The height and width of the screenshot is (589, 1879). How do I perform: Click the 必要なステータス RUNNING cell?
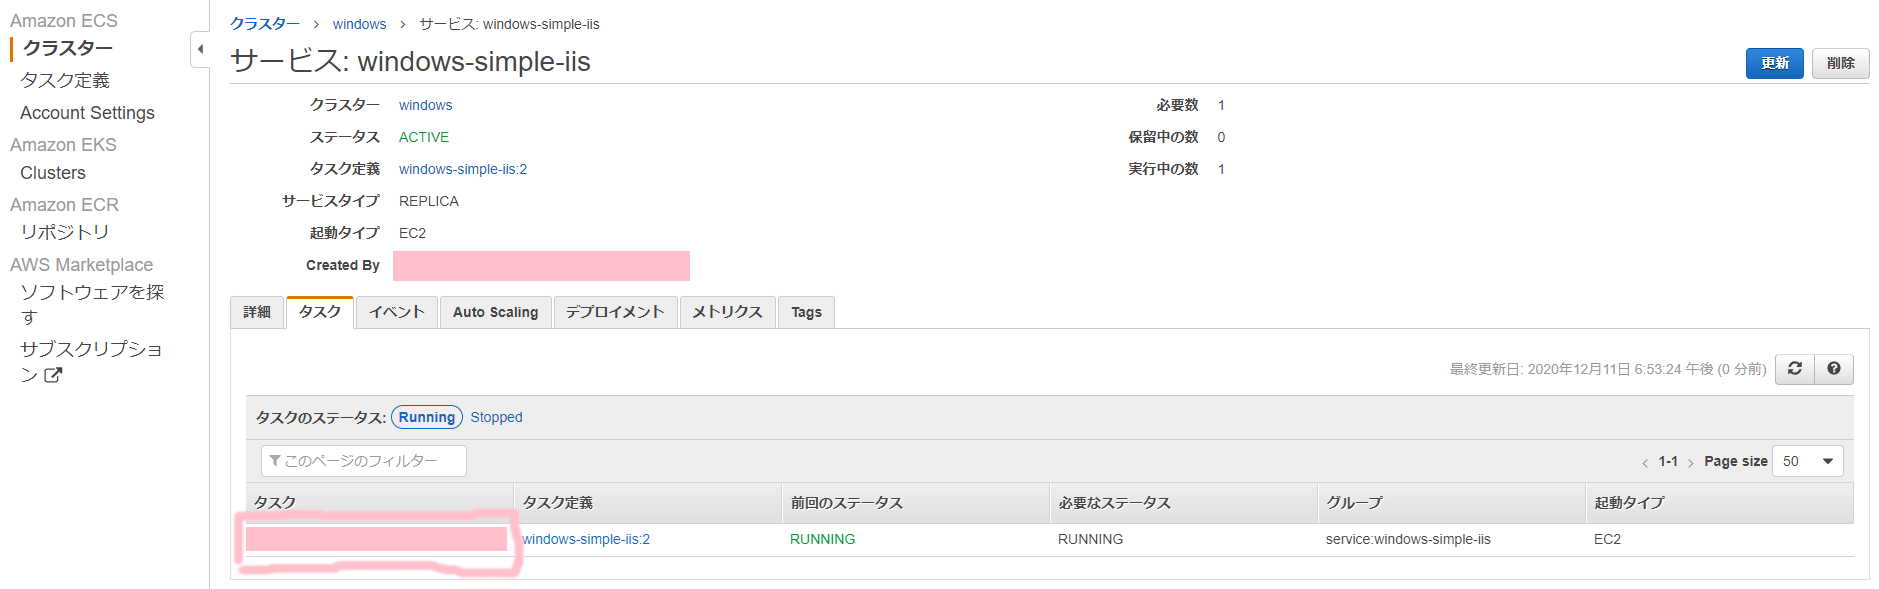click(x=1090, y=539)
